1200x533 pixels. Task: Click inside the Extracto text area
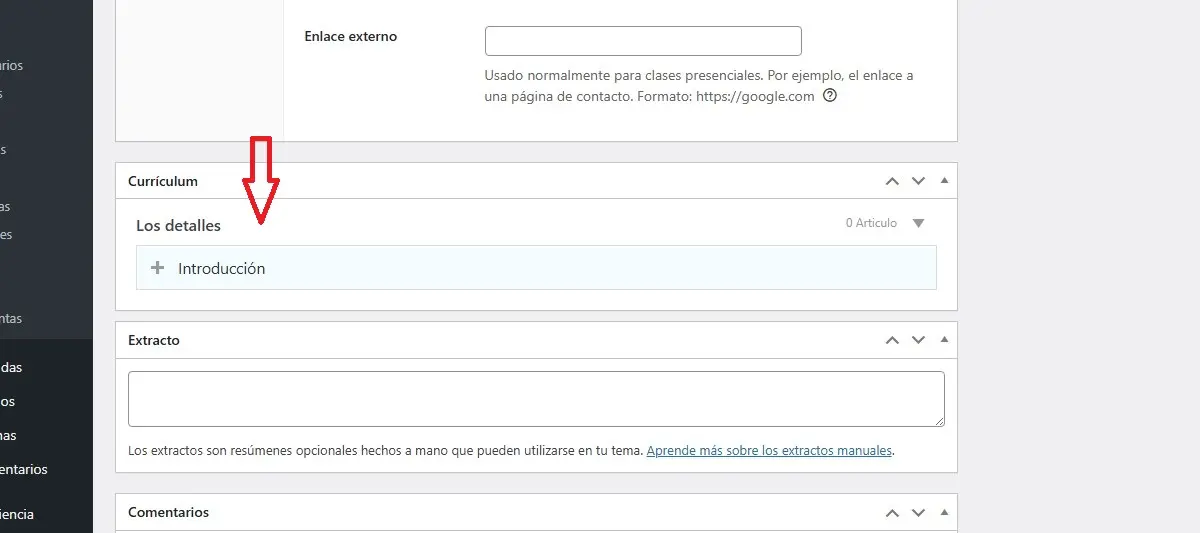pyautogui.click(x=536, y=399)
